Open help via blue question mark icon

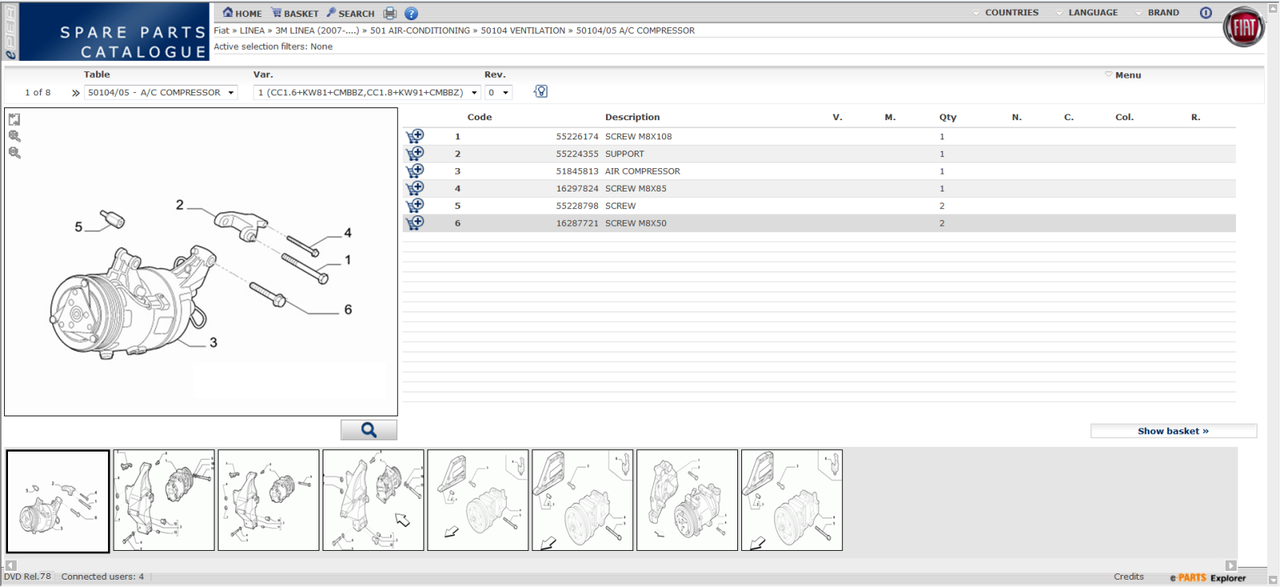pyautogui.click(x=411, y=13)
